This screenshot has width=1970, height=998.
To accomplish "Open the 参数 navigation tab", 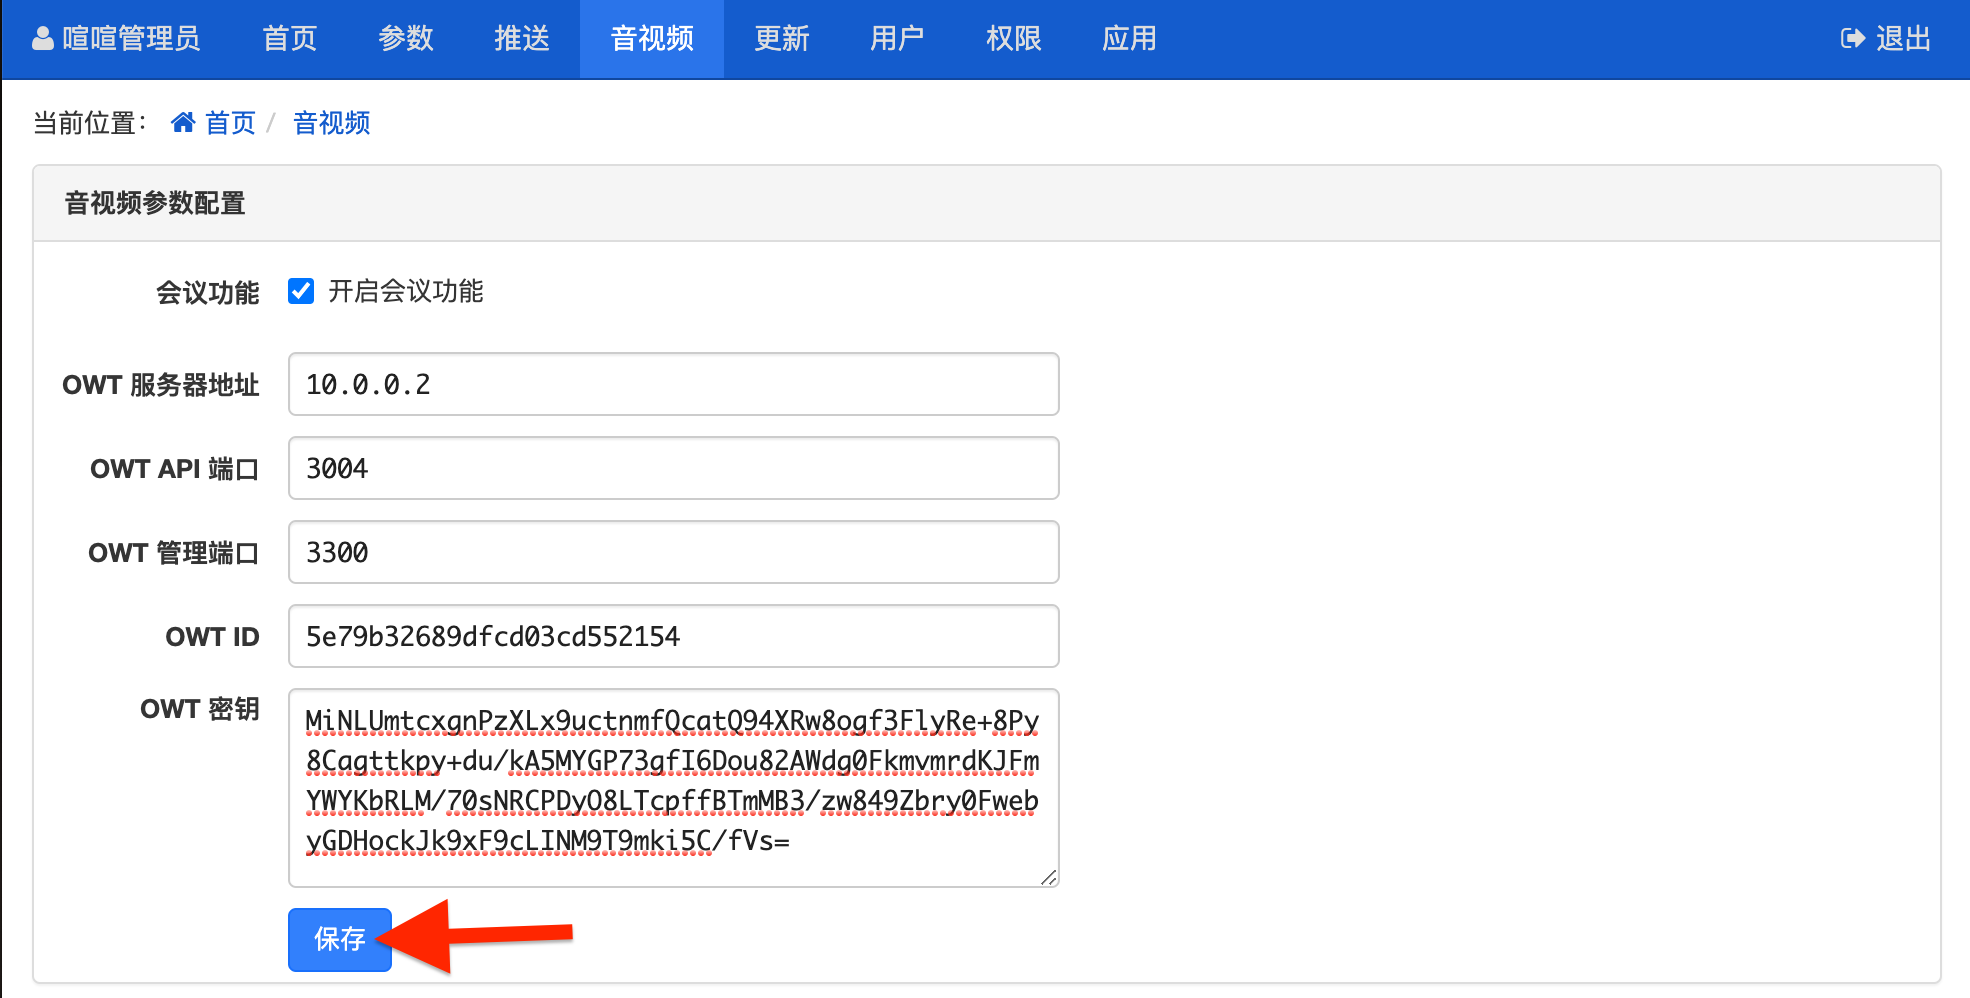I will [405, 39].
